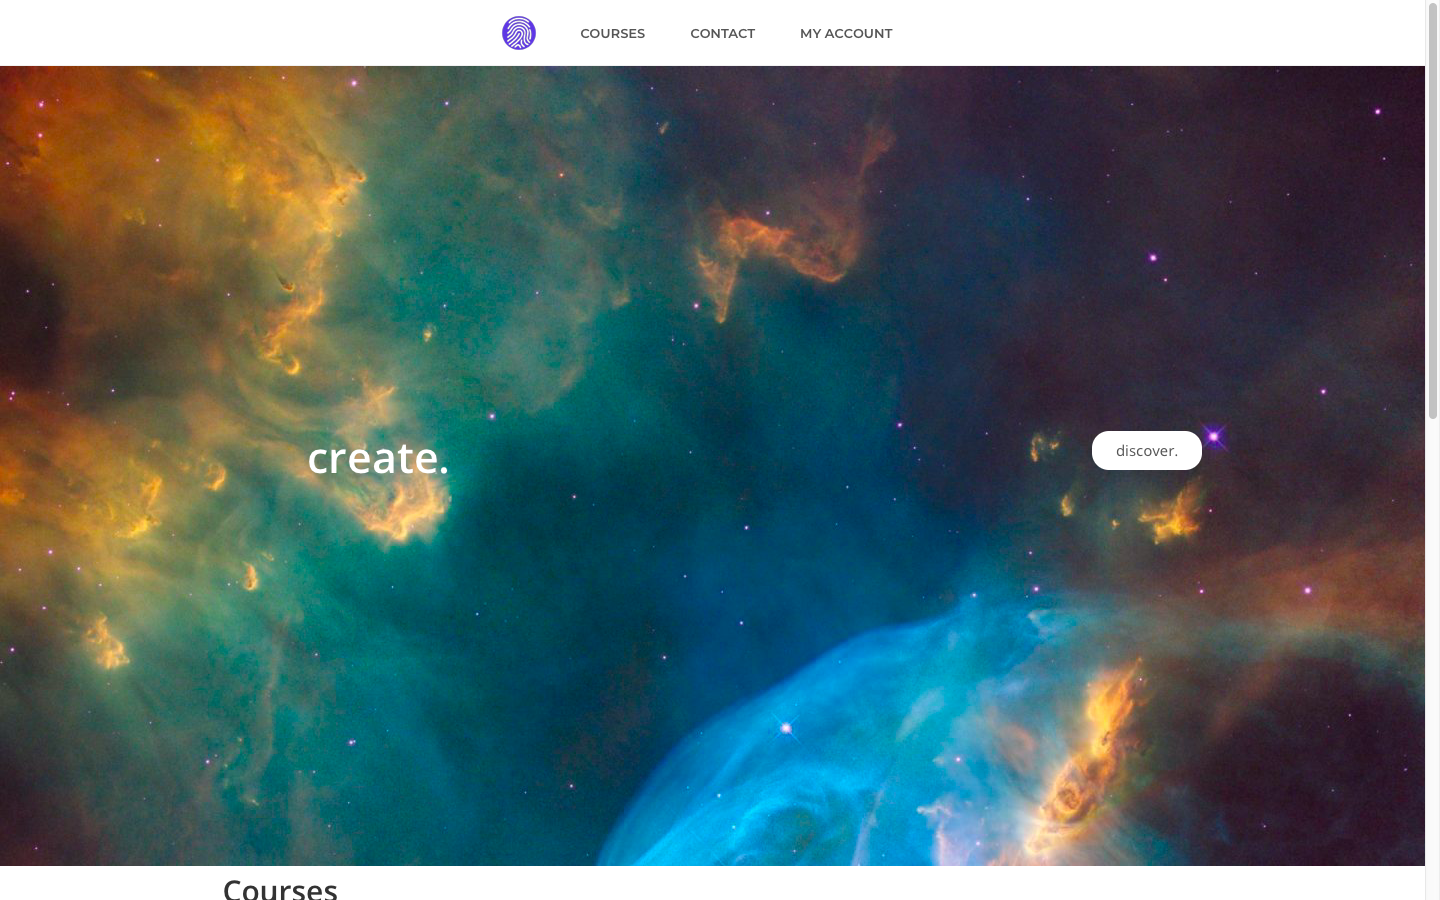Click the scrollbar track below the thumb
The width and height of the screenshot is (1440, 900).
(x=1432, y=660)
